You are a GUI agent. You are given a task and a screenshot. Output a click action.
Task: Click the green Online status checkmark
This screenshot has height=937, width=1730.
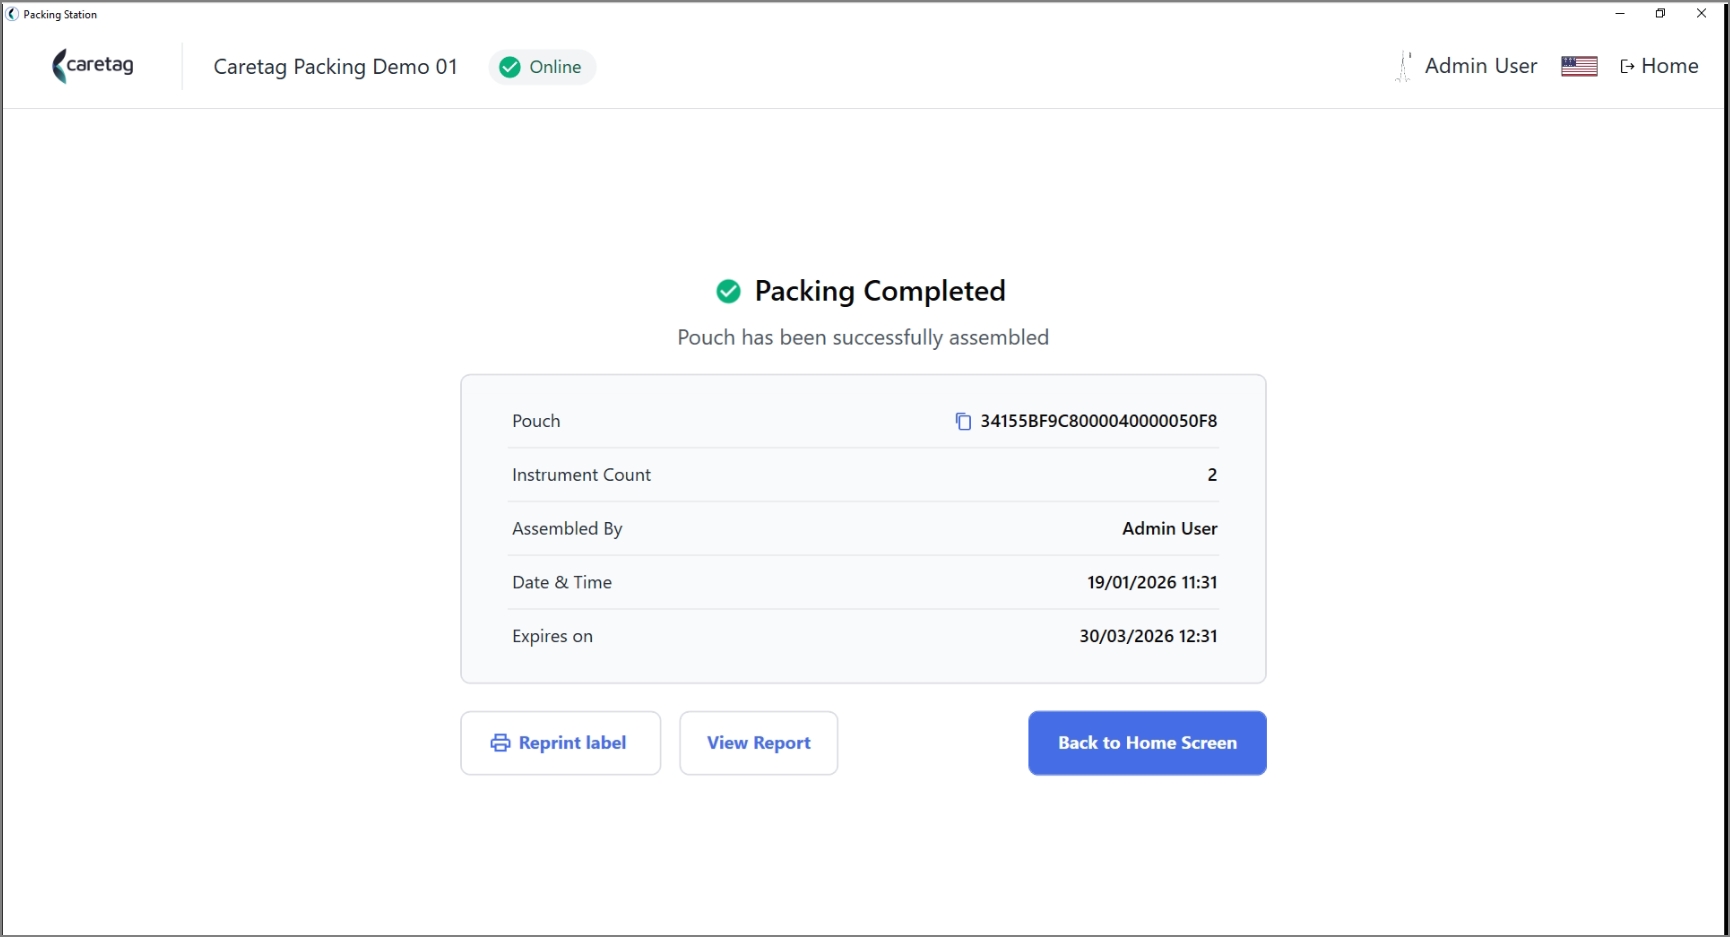point(510,67)
